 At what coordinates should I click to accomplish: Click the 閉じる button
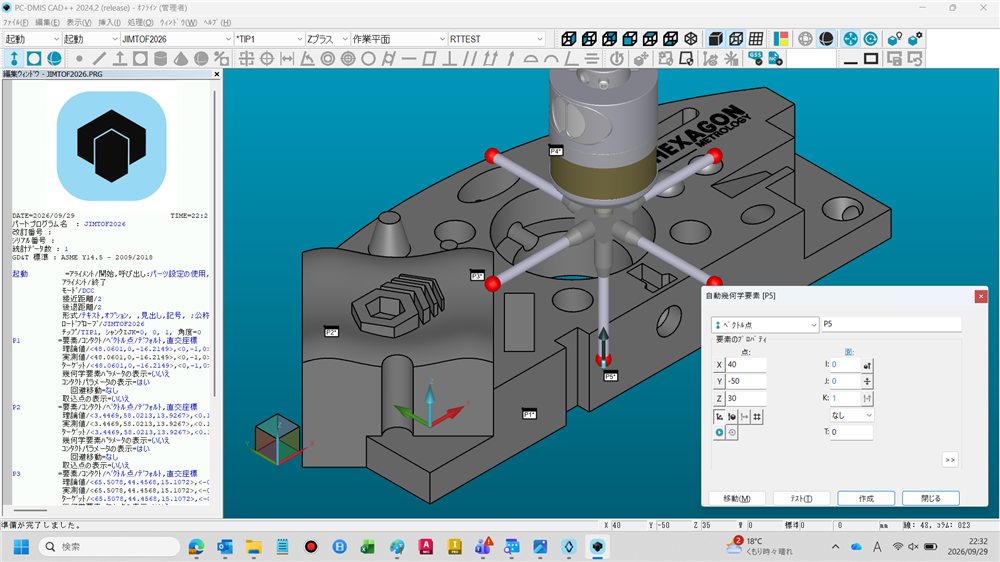point(930,498)
